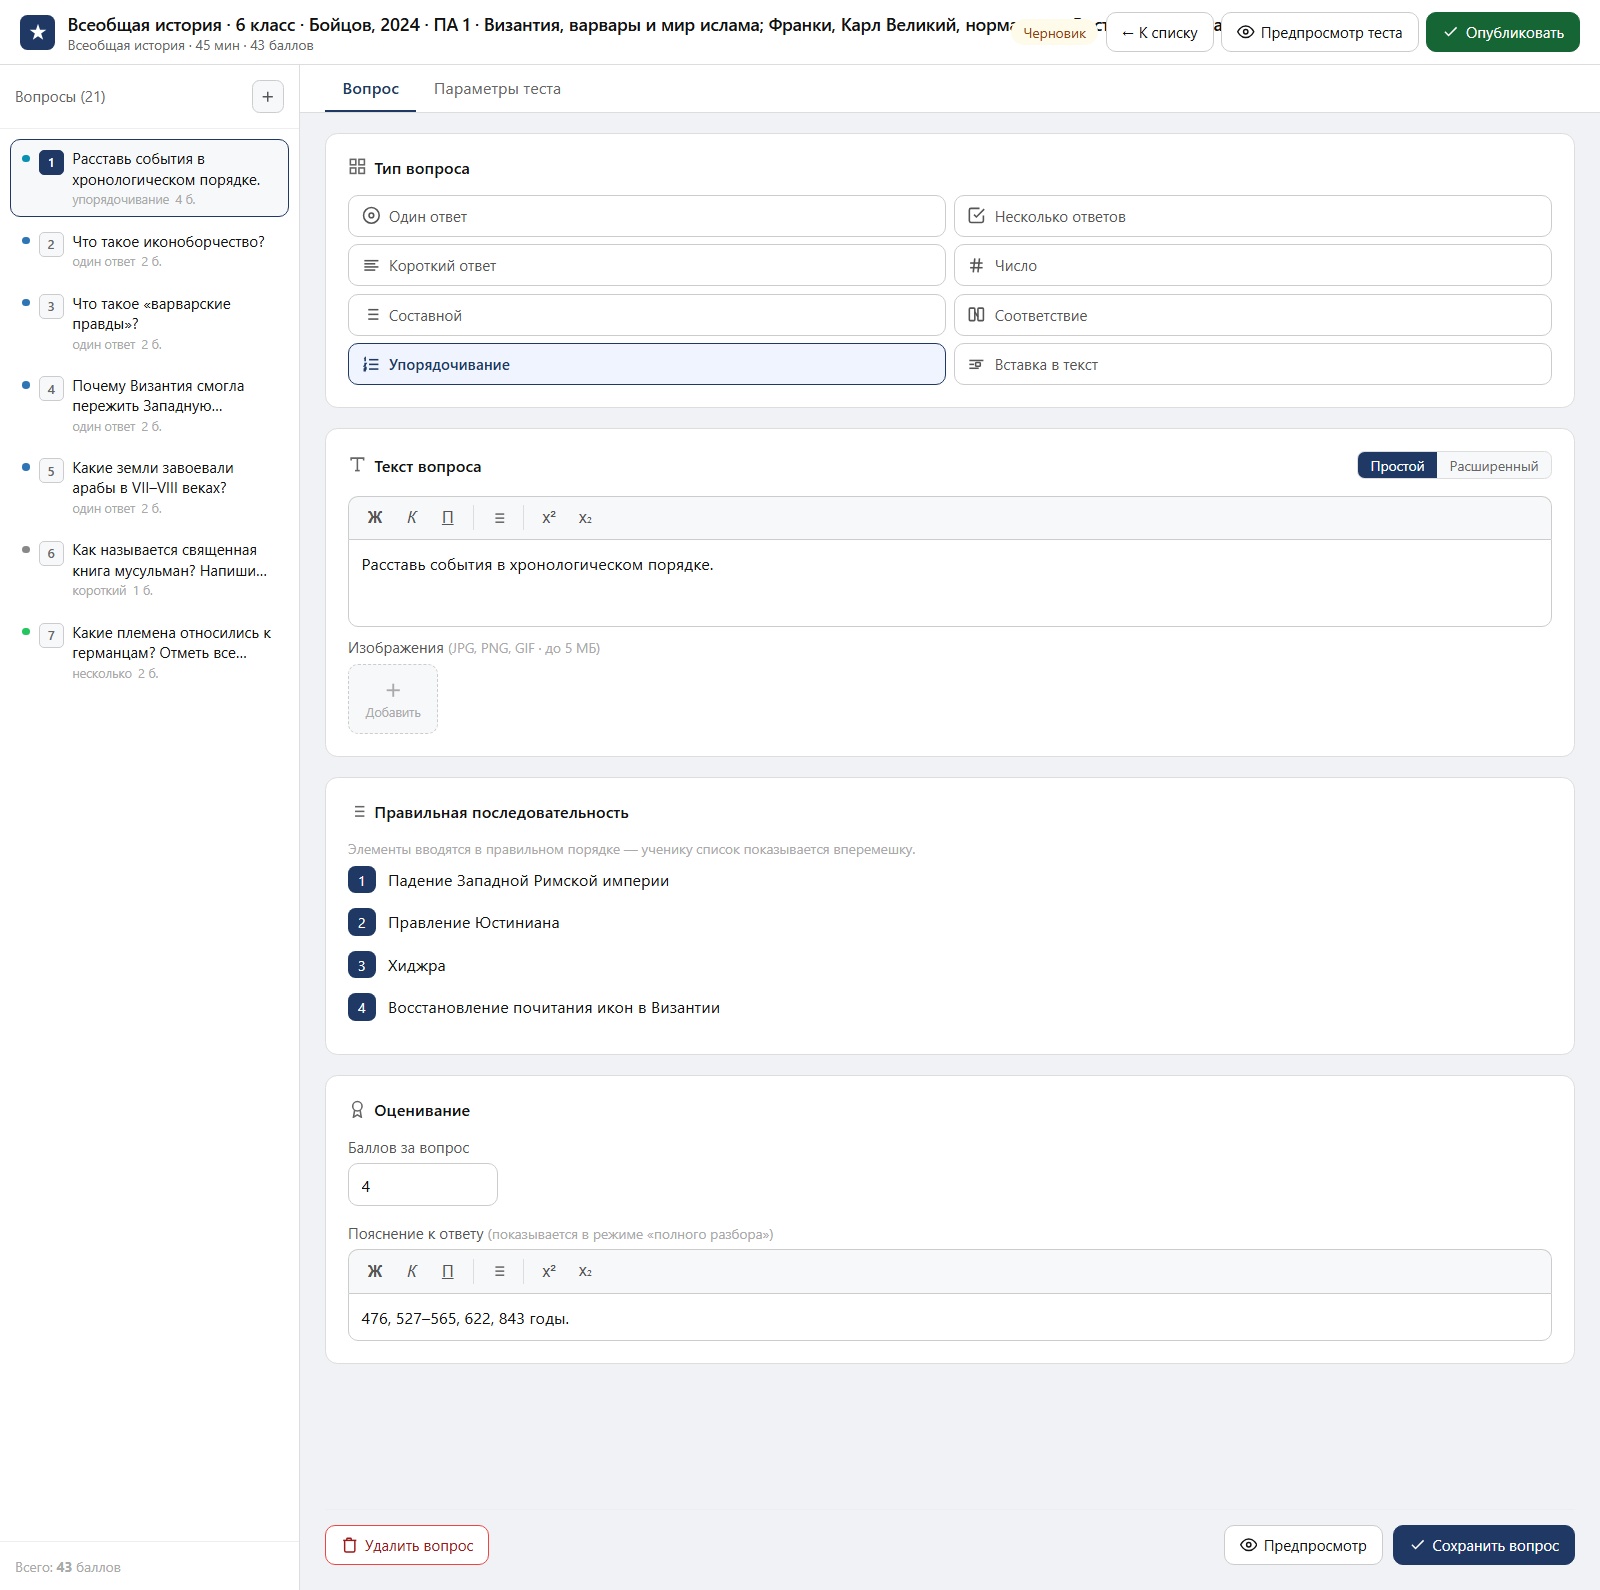This screenshot has width=1600, height=1590.
Task: Focus the Баллов за вопрос input
Action: point(423,1185)
